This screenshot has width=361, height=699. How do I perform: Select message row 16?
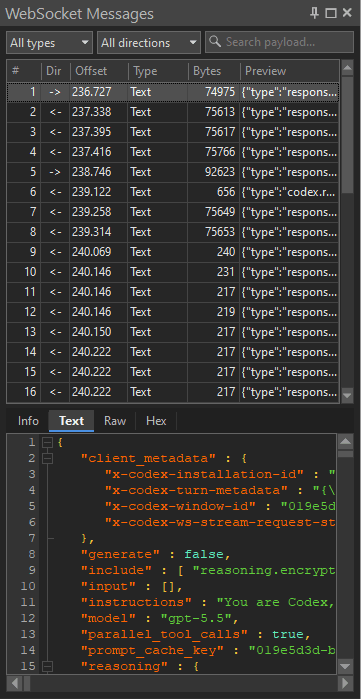(x=173, y=392)
